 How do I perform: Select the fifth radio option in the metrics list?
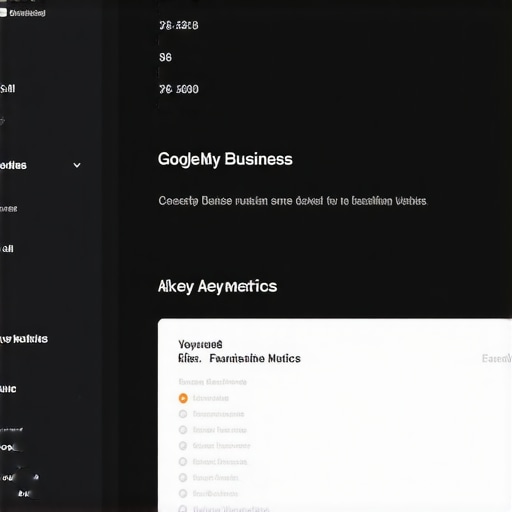pyautogui.click(x=183, y=462)
